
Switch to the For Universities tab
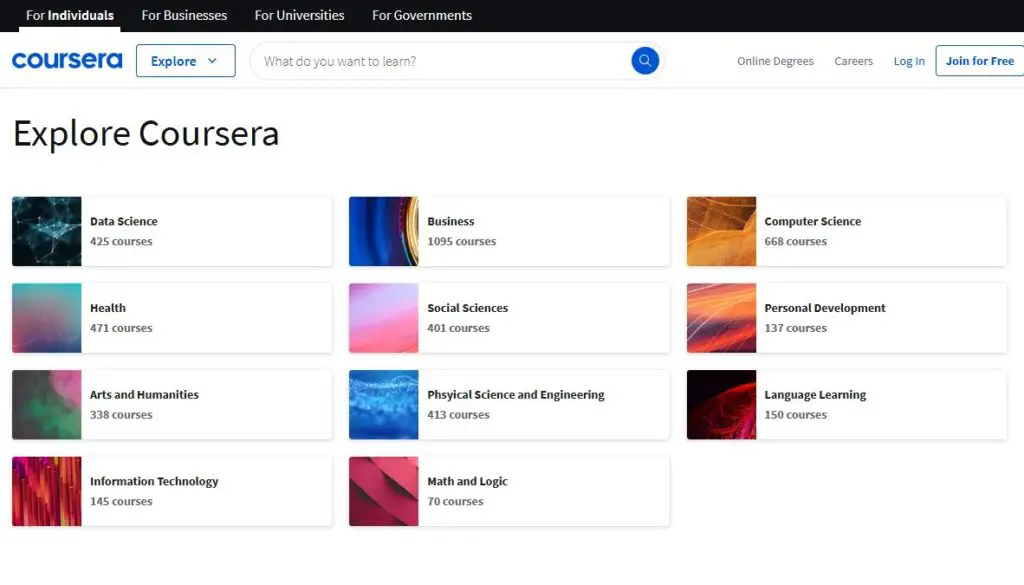pyautogui.click(x=299, y=15)
